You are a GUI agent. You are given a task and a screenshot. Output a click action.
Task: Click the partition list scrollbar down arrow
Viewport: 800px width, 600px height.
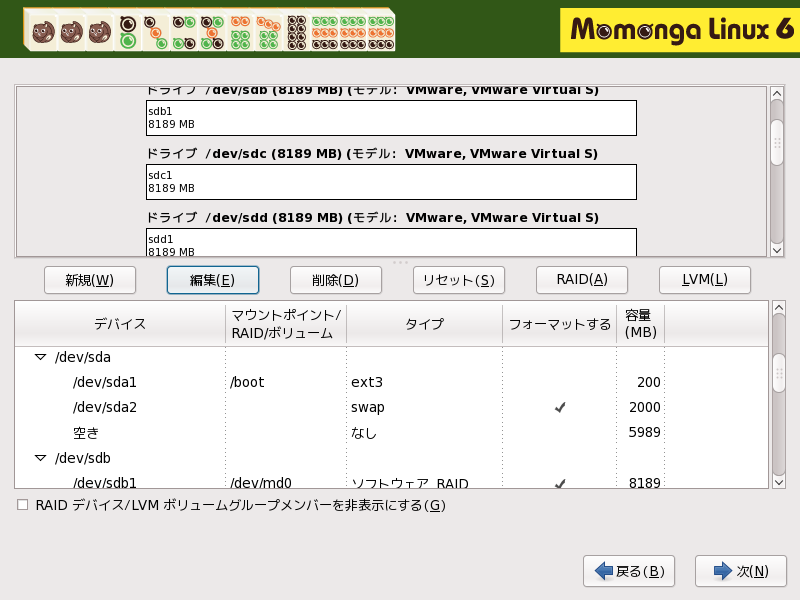click(779, 482)
